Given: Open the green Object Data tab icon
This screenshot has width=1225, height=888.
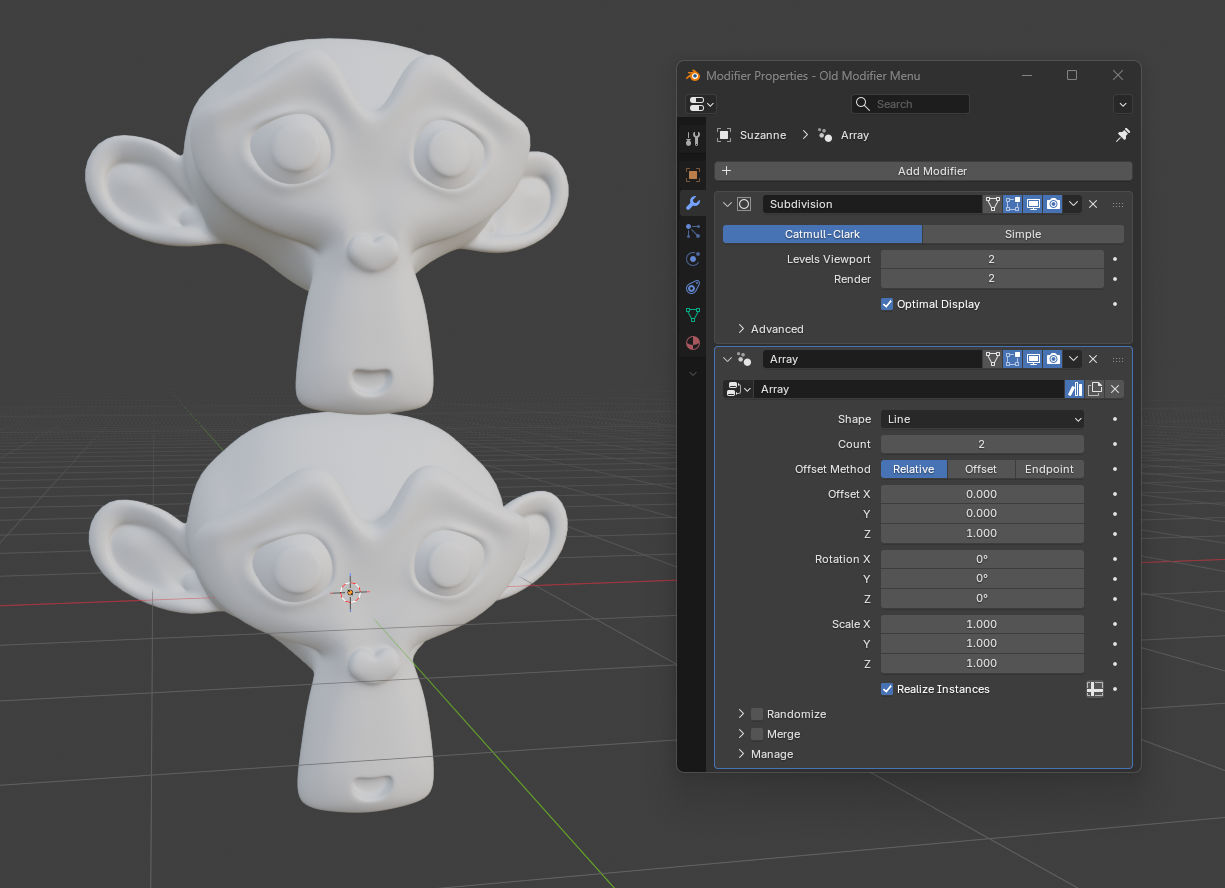Looking at the screenshot, I should coord(693,315).
